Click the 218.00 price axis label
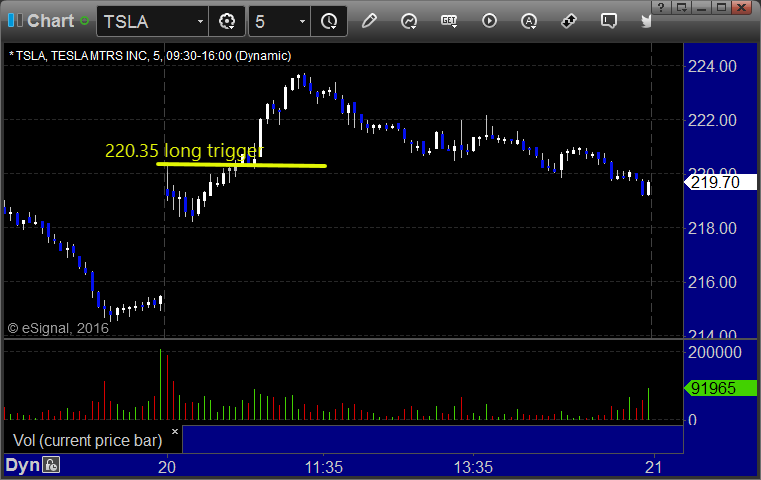 [x=712, y=228]
